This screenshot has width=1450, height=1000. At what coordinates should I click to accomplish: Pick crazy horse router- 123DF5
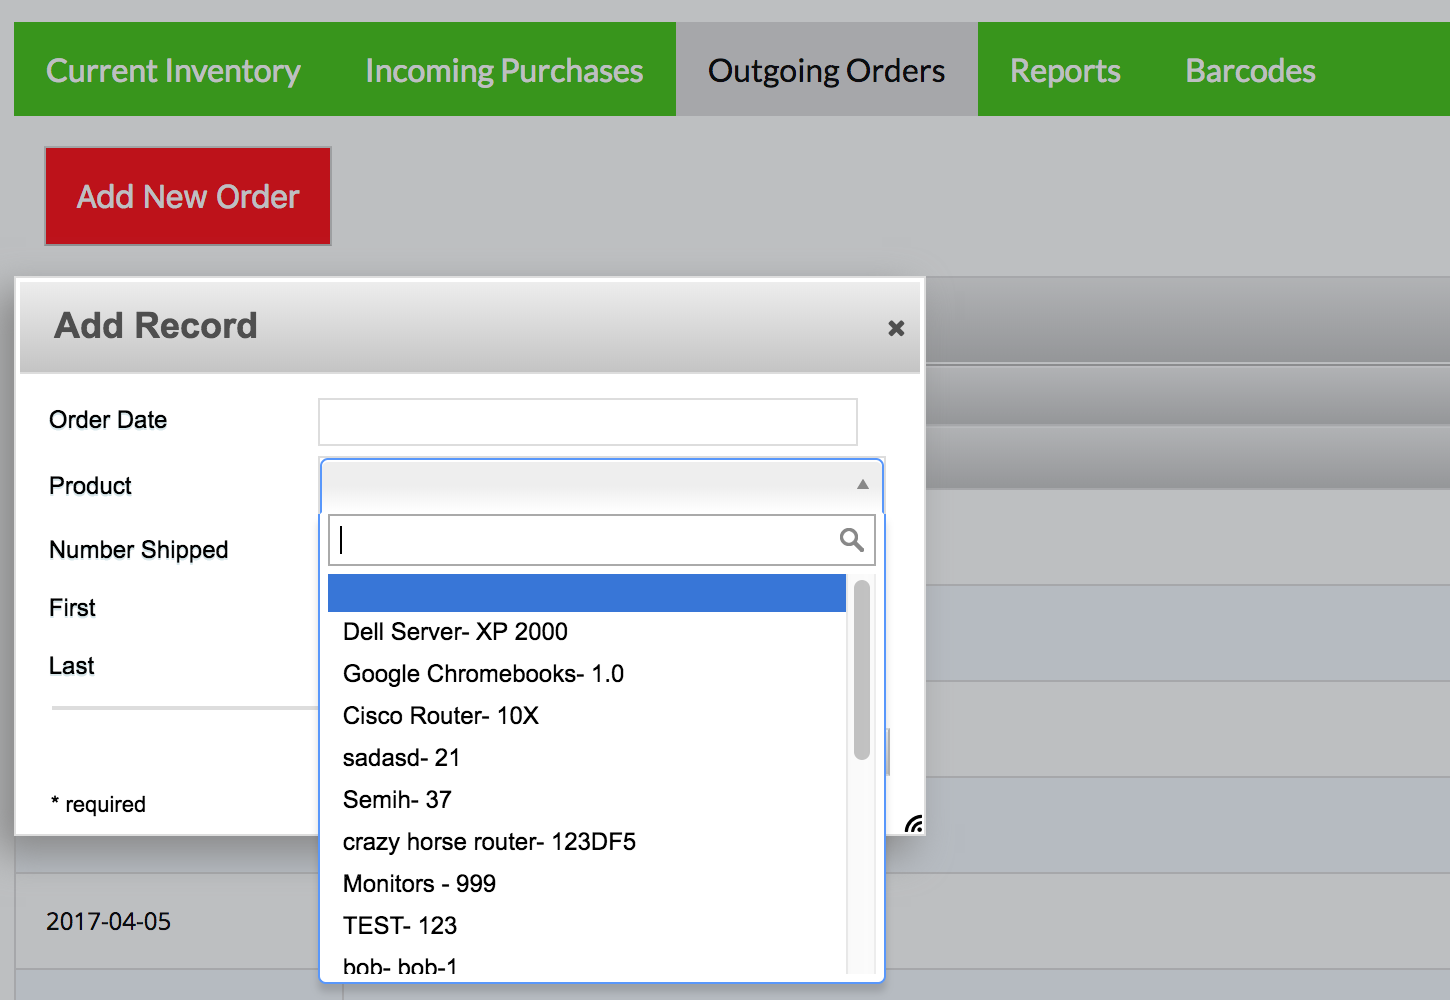(x=587, y=842)
